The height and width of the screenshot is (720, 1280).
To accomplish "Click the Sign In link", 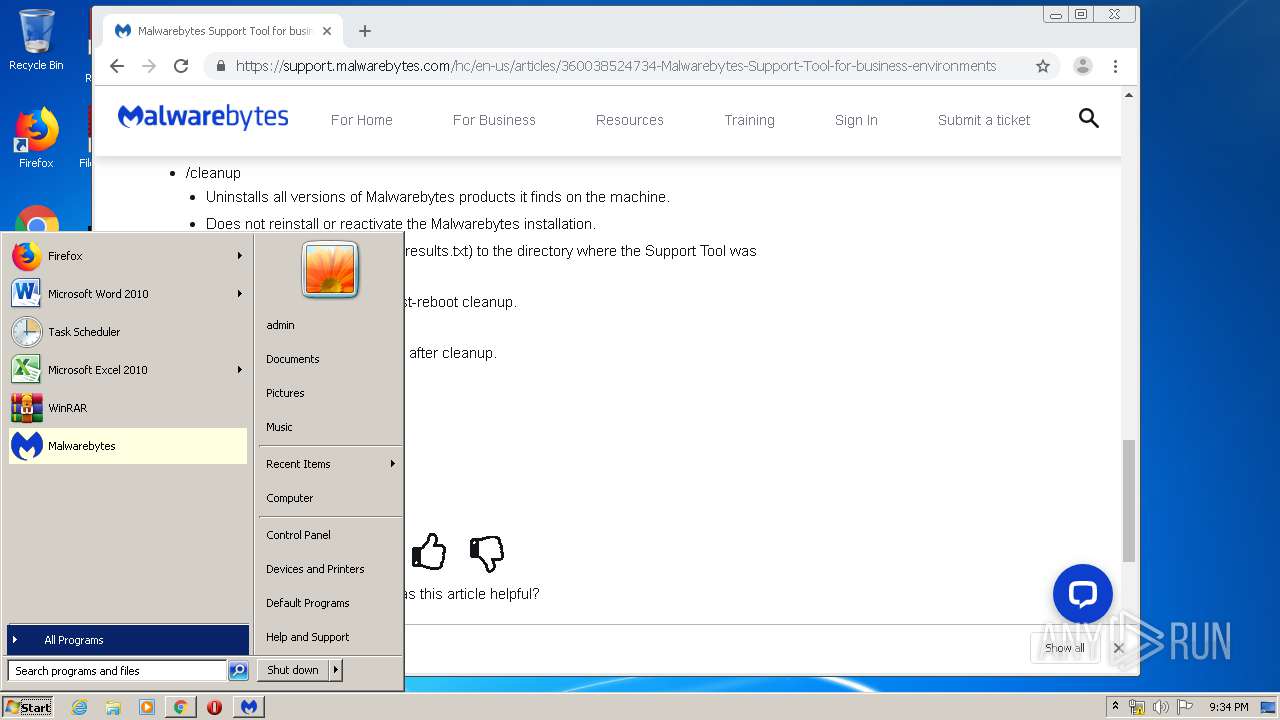I will pyautogui.click(x=856, y=120).
